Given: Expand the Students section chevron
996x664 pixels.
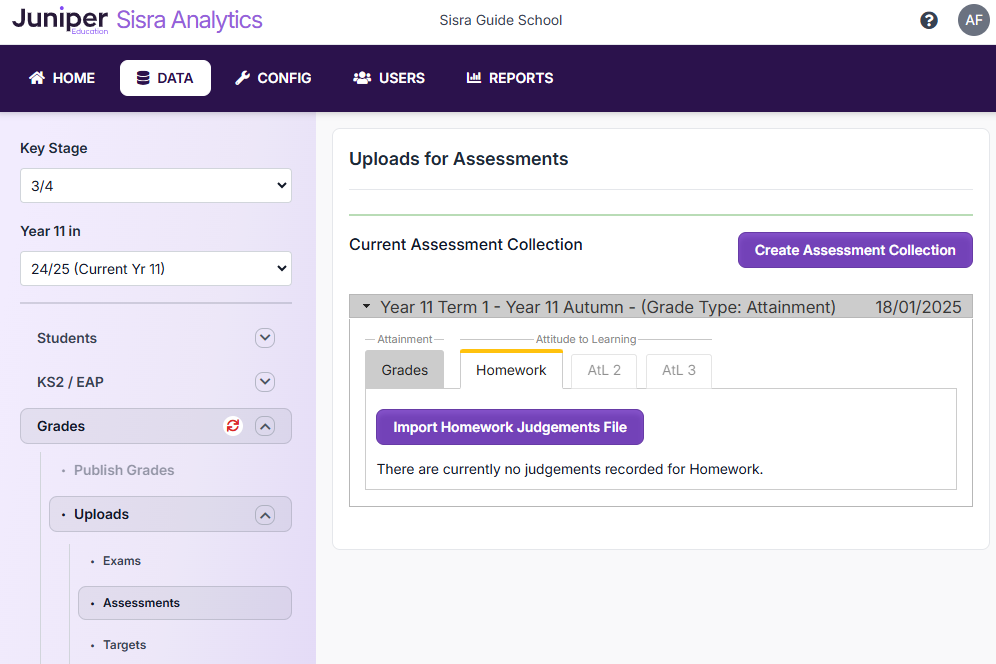Looking at the screenshot, I should [x=265, y=338].
